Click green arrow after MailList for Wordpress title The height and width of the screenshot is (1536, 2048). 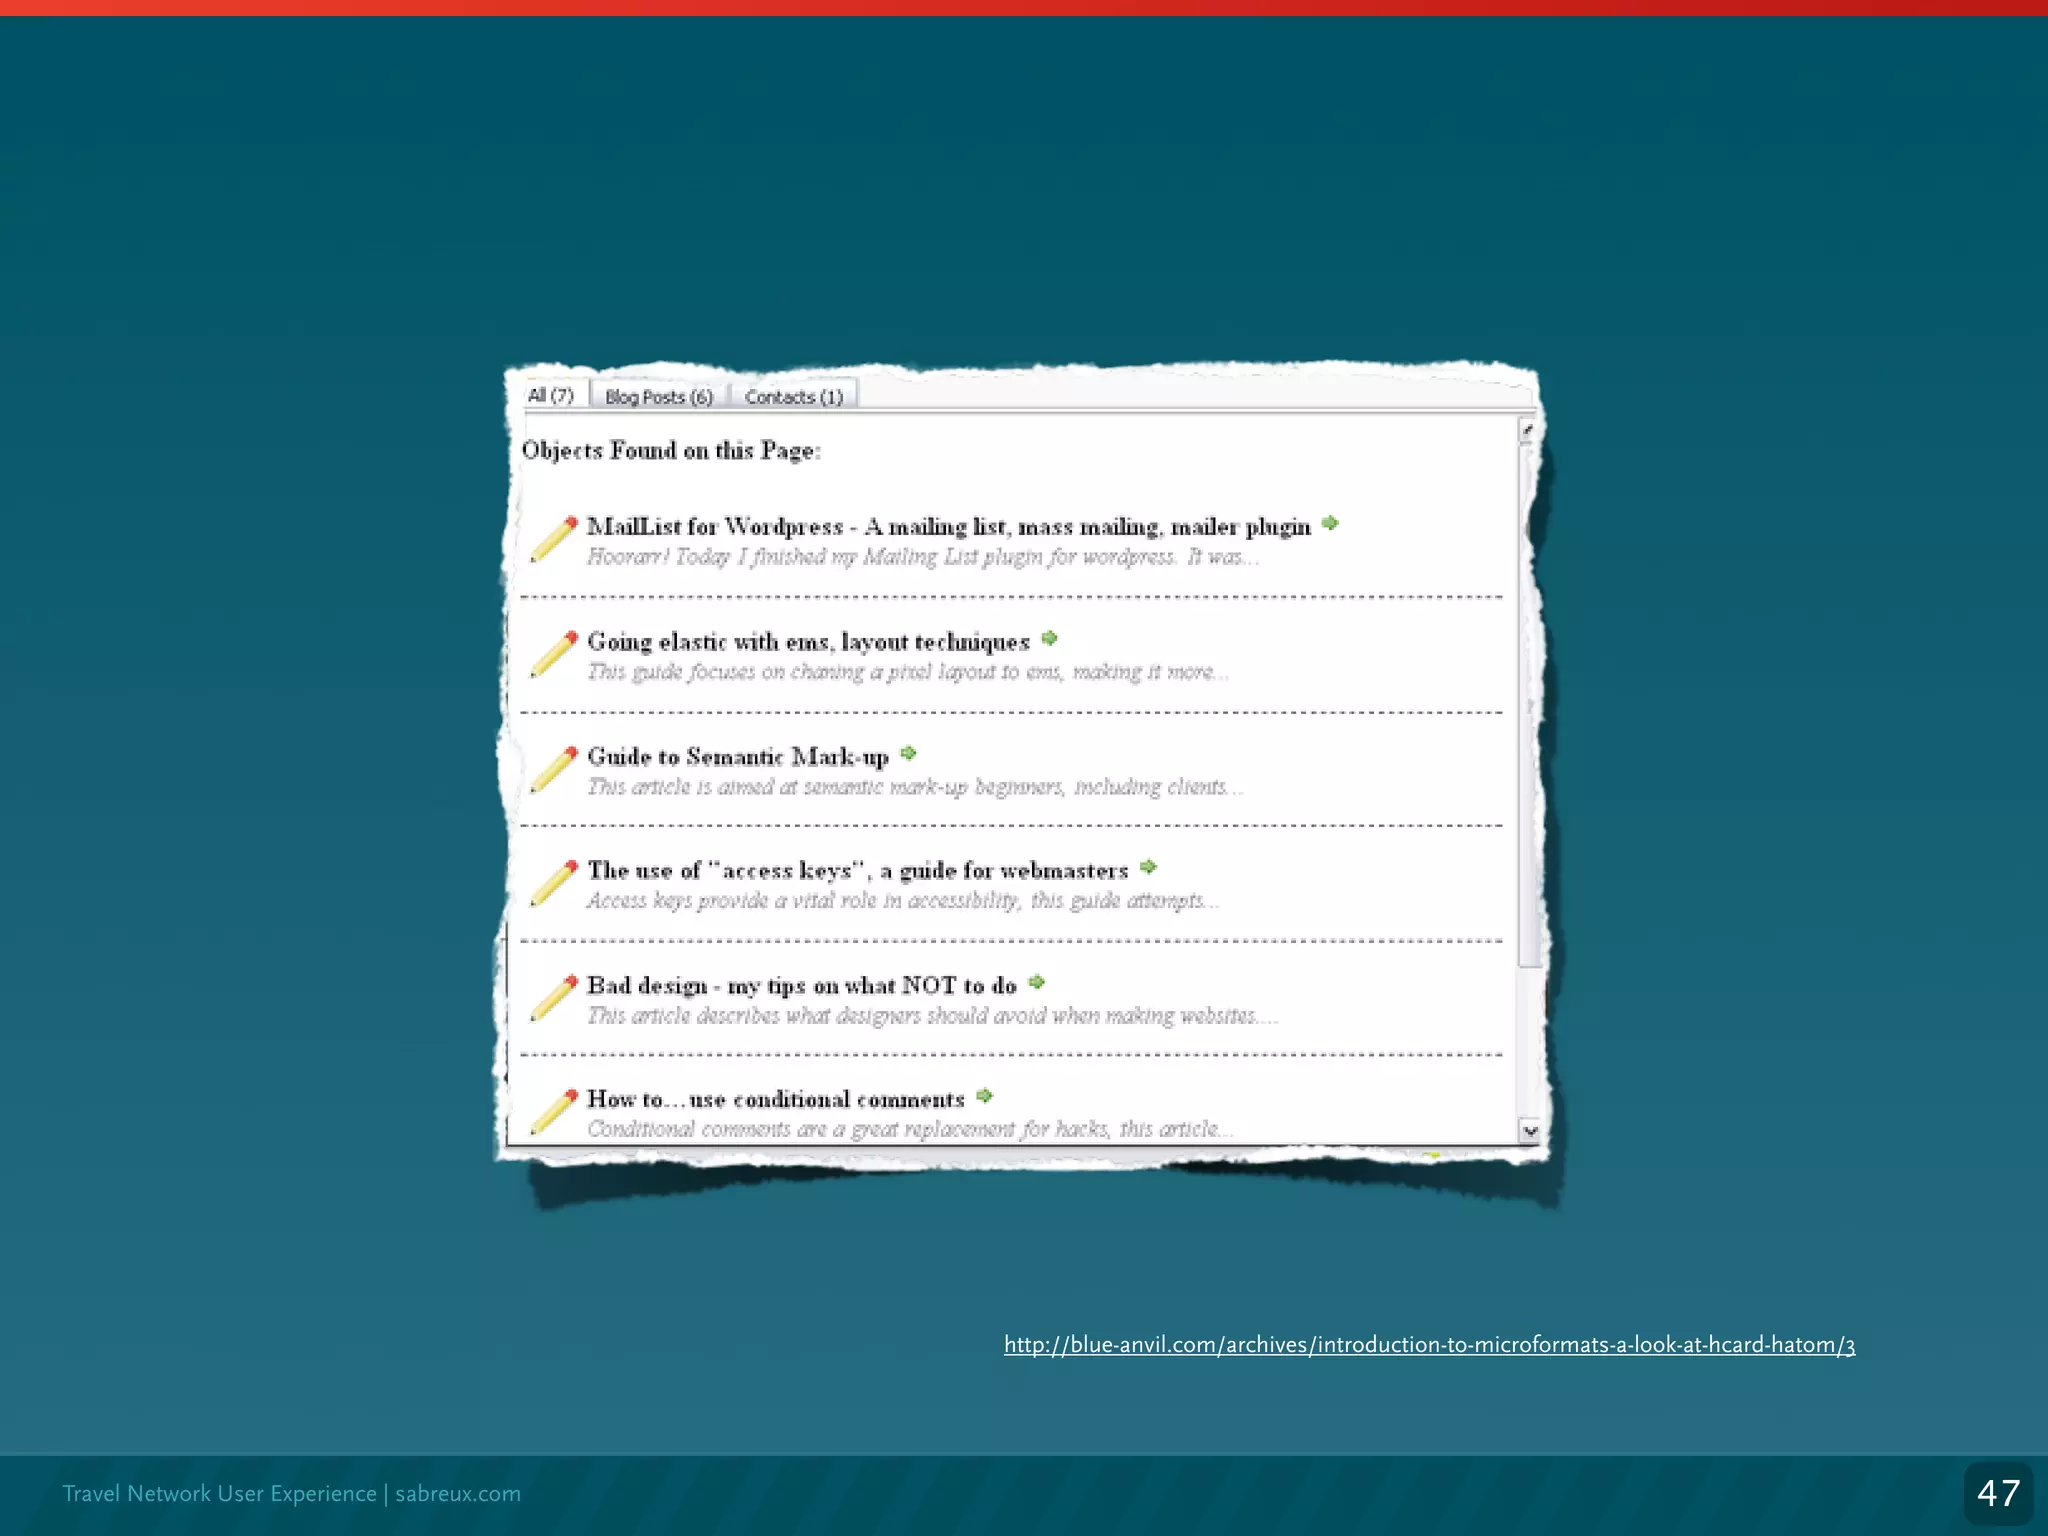1330,523
